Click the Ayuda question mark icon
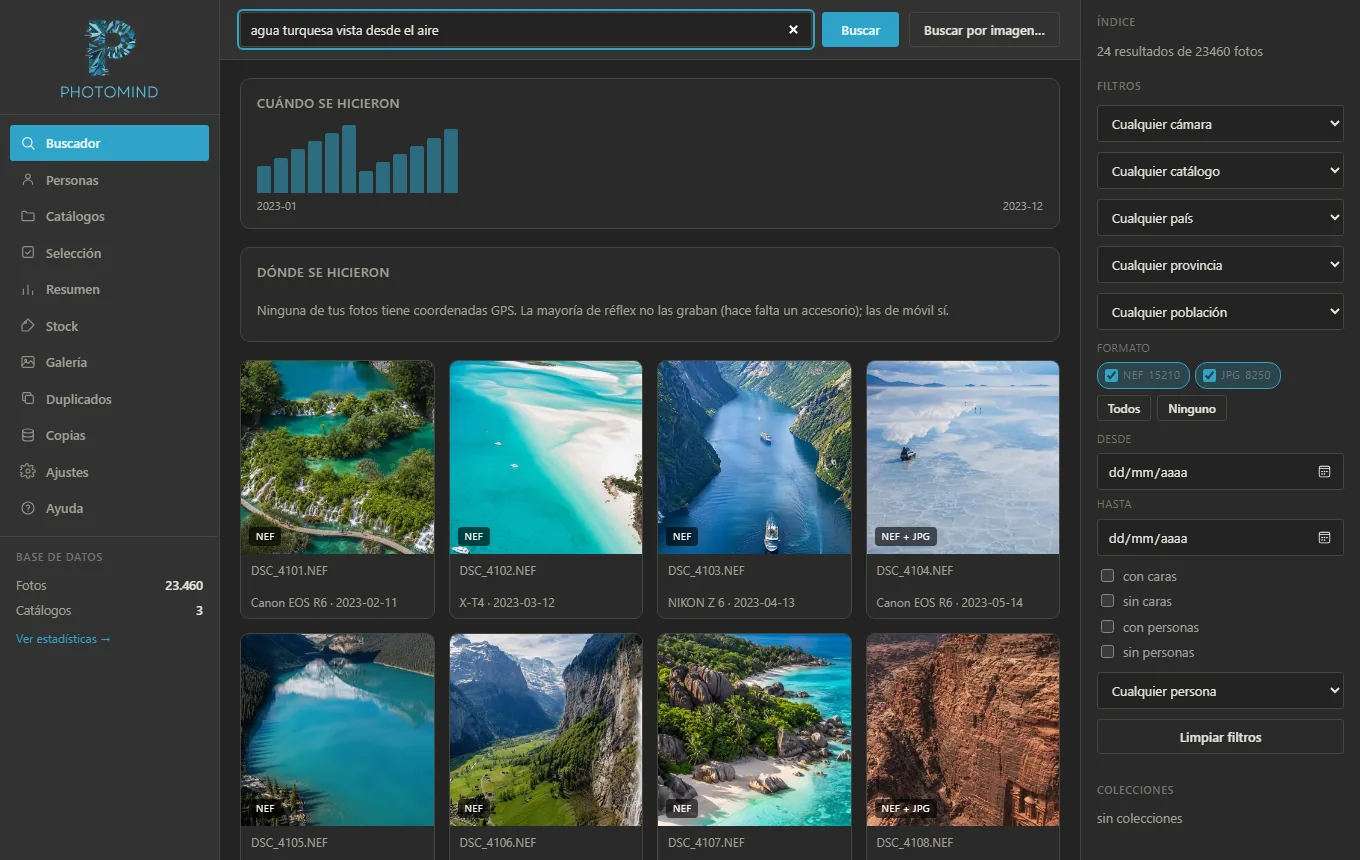The image size is (1360, 860). pyautogui.click(x=28, y=508)
